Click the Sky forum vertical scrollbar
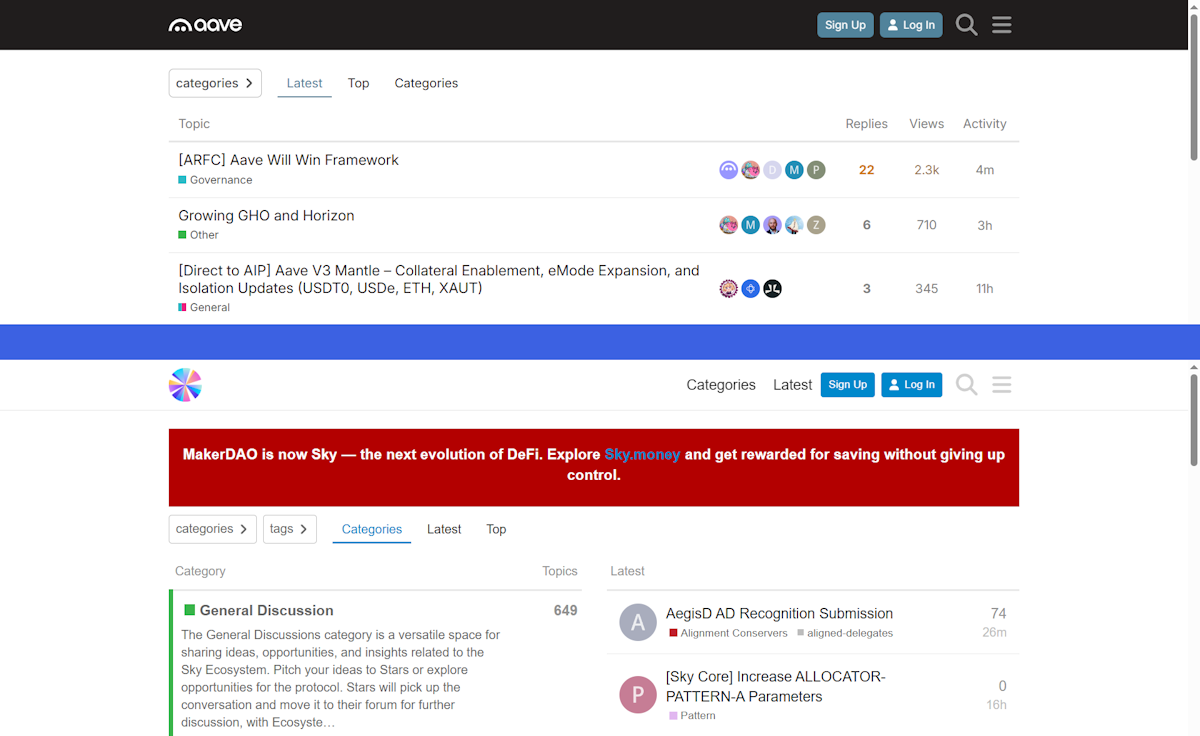 (x=1194, y=420)
